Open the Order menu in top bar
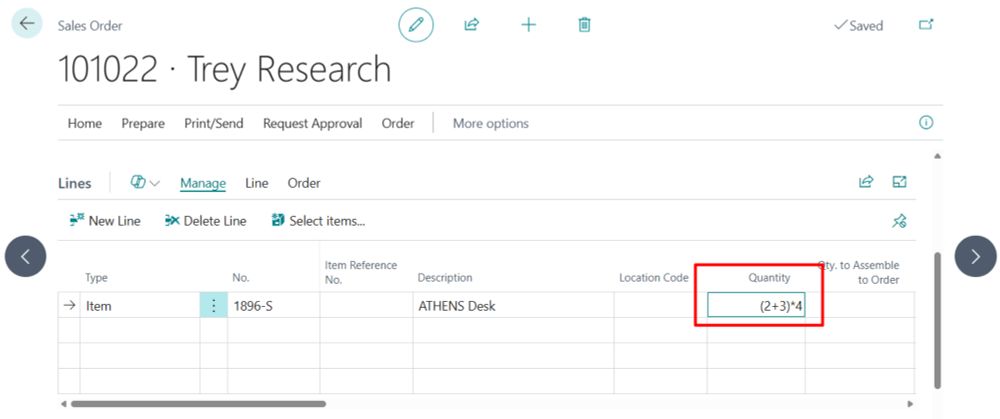1000x419 pixels. (x=398, y=124)
